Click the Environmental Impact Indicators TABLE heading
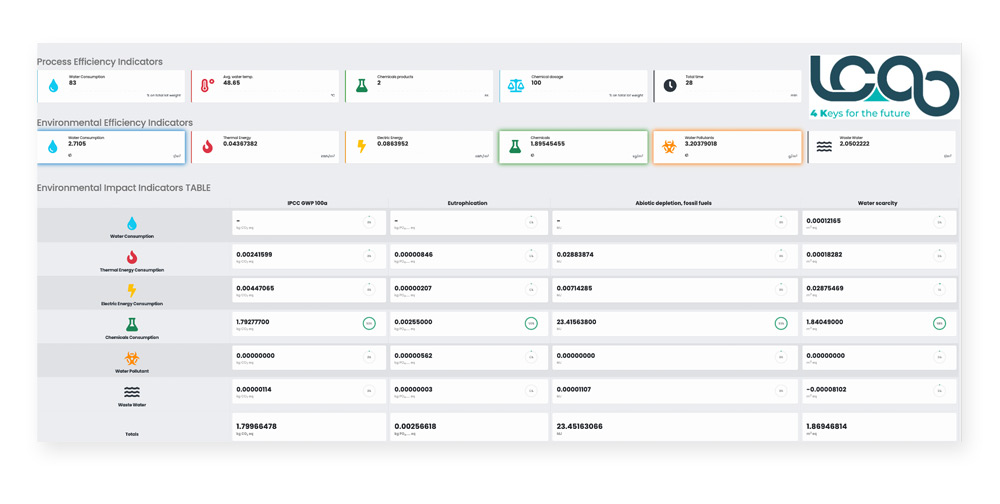Screen dimensions: 1000x504 (124, 188)
